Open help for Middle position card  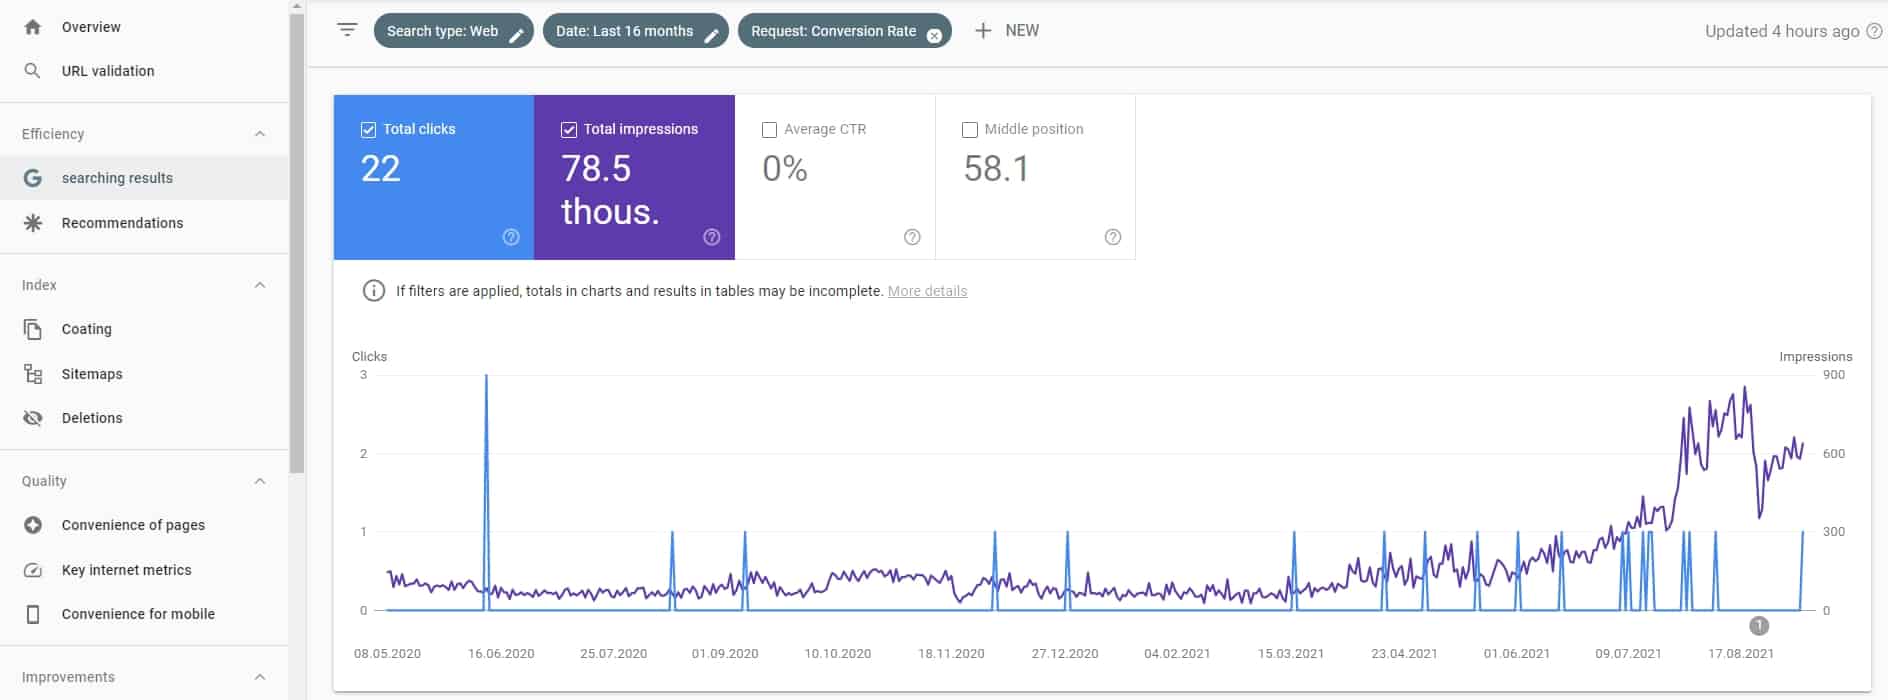point(1112,237)
